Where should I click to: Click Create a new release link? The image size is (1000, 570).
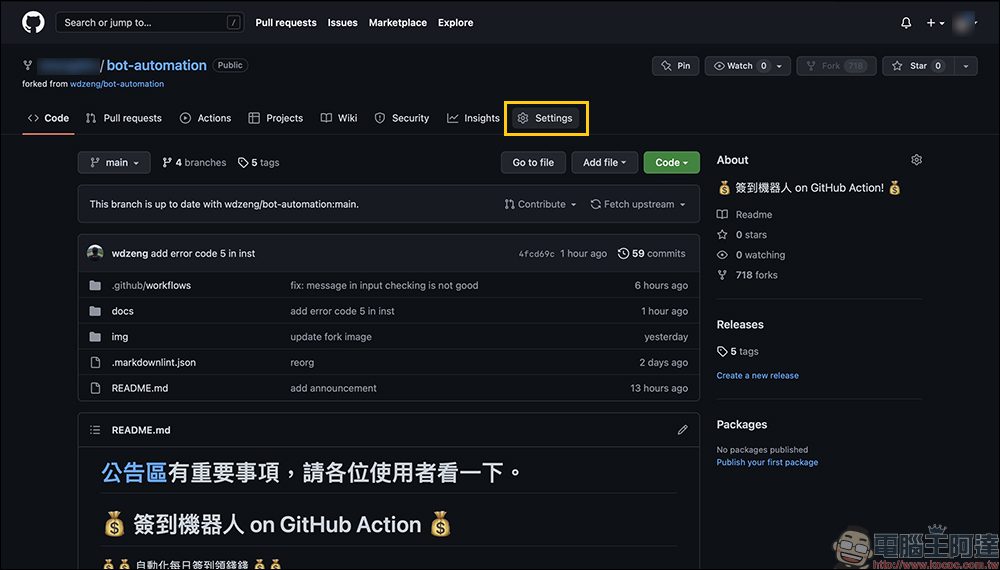pyautogui.click(x=757, y=376)
